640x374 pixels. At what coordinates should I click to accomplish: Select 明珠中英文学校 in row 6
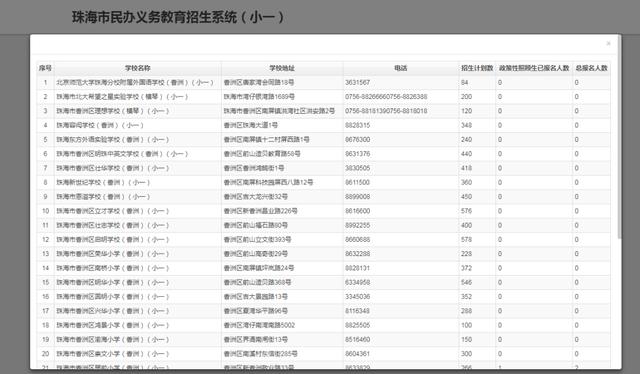pos(122,154)
